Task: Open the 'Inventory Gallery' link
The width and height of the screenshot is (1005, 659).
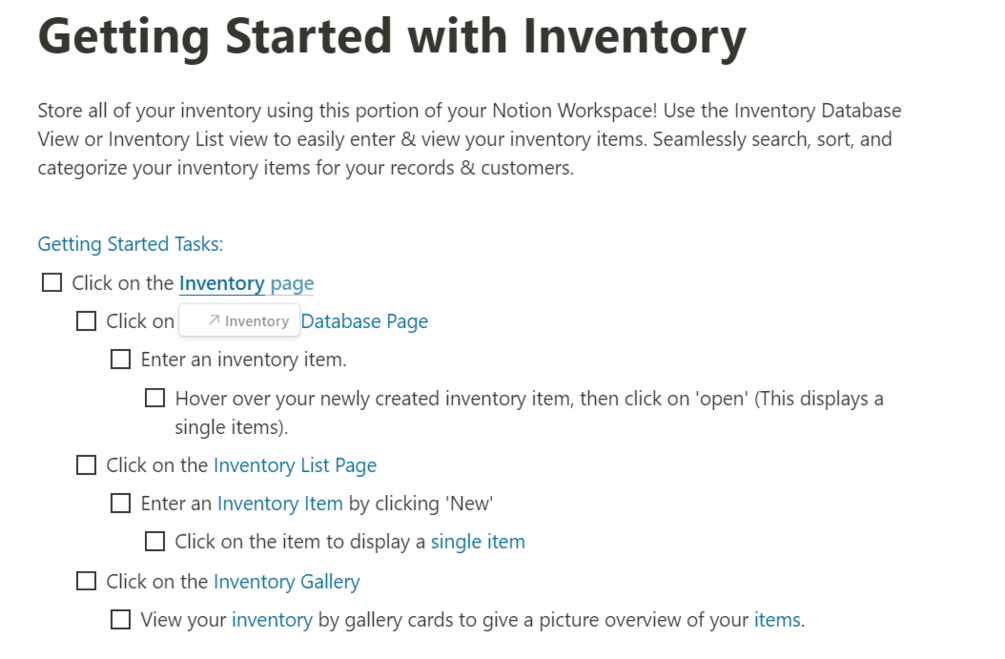Action: coord(286,581)
